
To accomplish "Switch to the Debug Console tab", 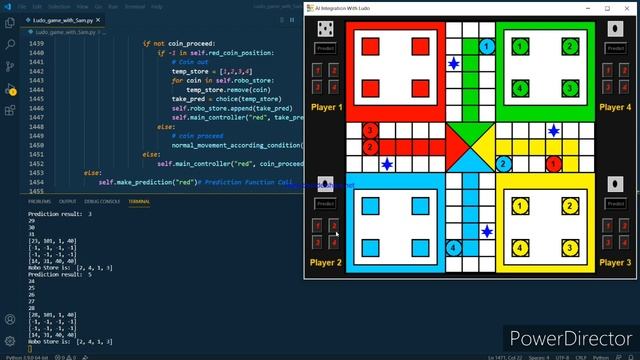I will point(102,202).
